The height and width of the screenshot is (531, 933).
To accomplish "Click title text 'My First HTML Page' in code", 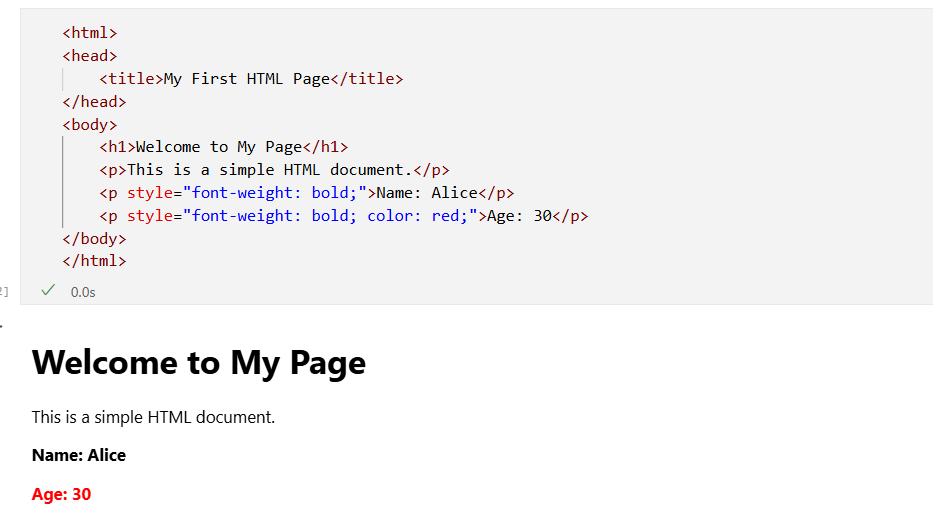I will [246, 79].
